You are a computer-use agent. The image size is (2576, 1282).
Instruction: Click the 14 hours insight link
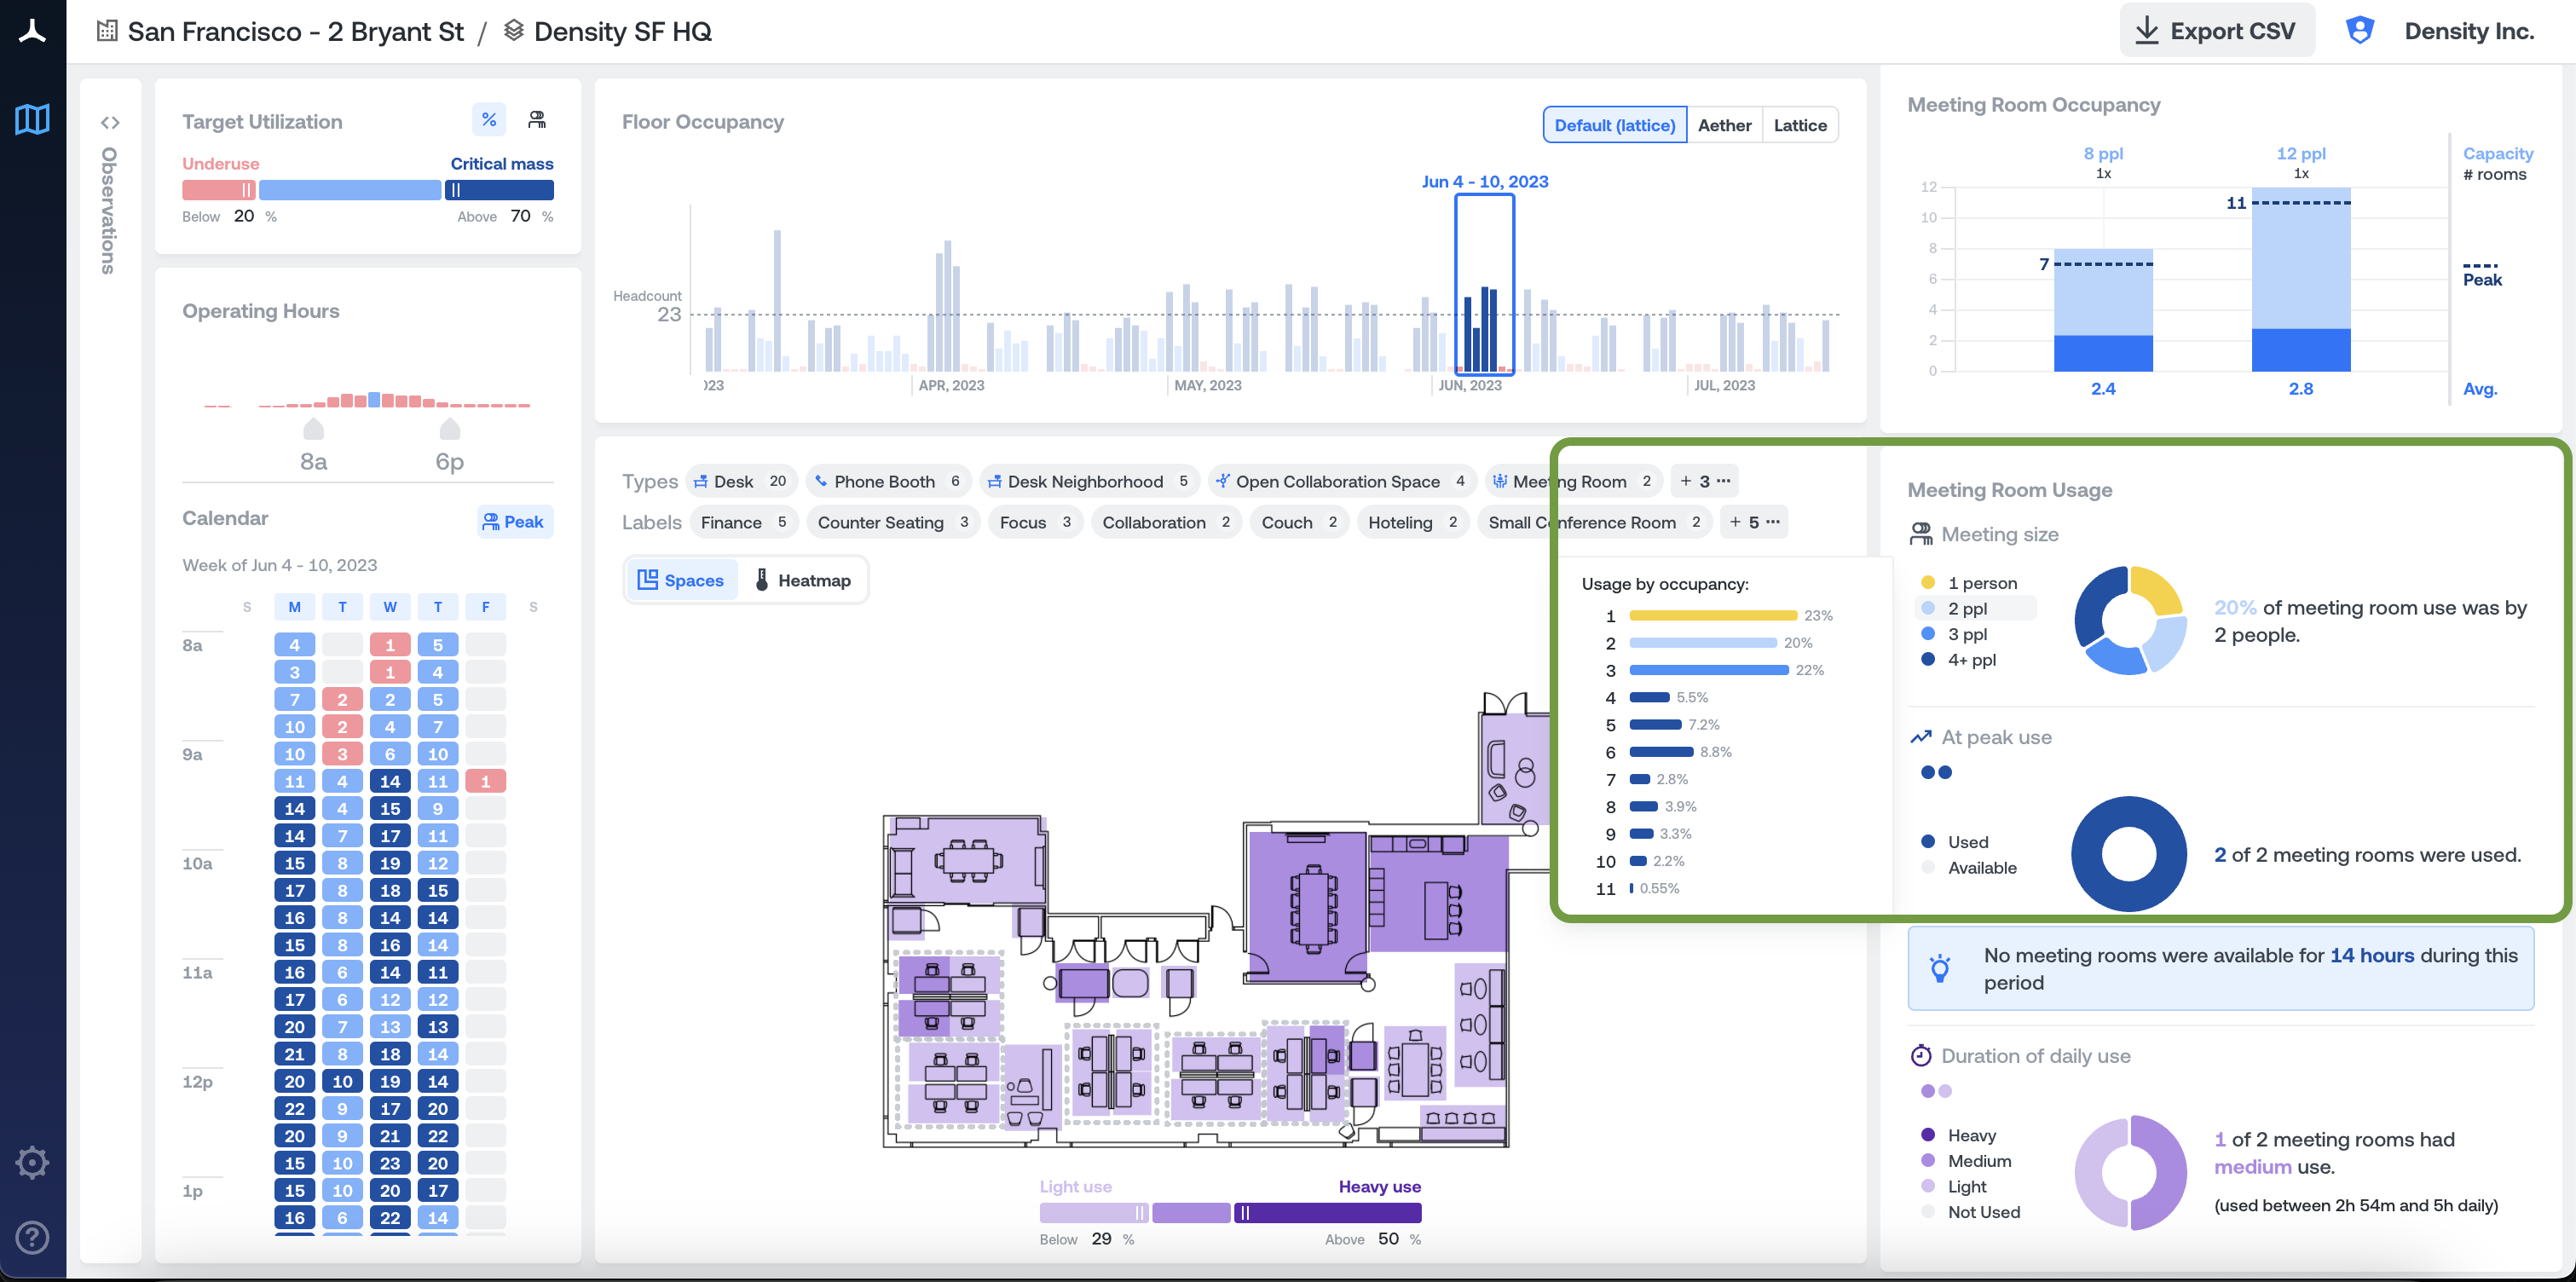[2371, 955]
